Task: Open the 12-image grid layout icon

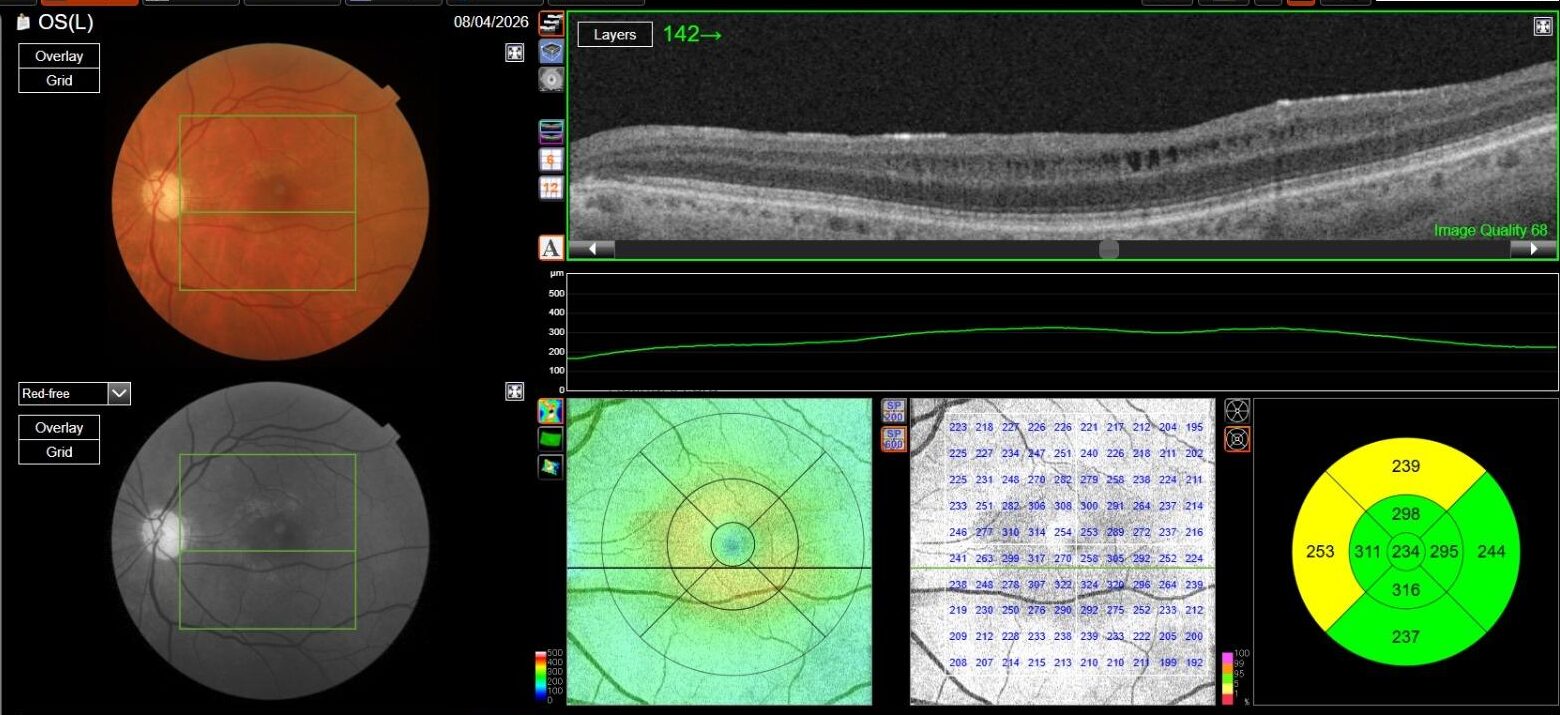Action: (551, 188)
